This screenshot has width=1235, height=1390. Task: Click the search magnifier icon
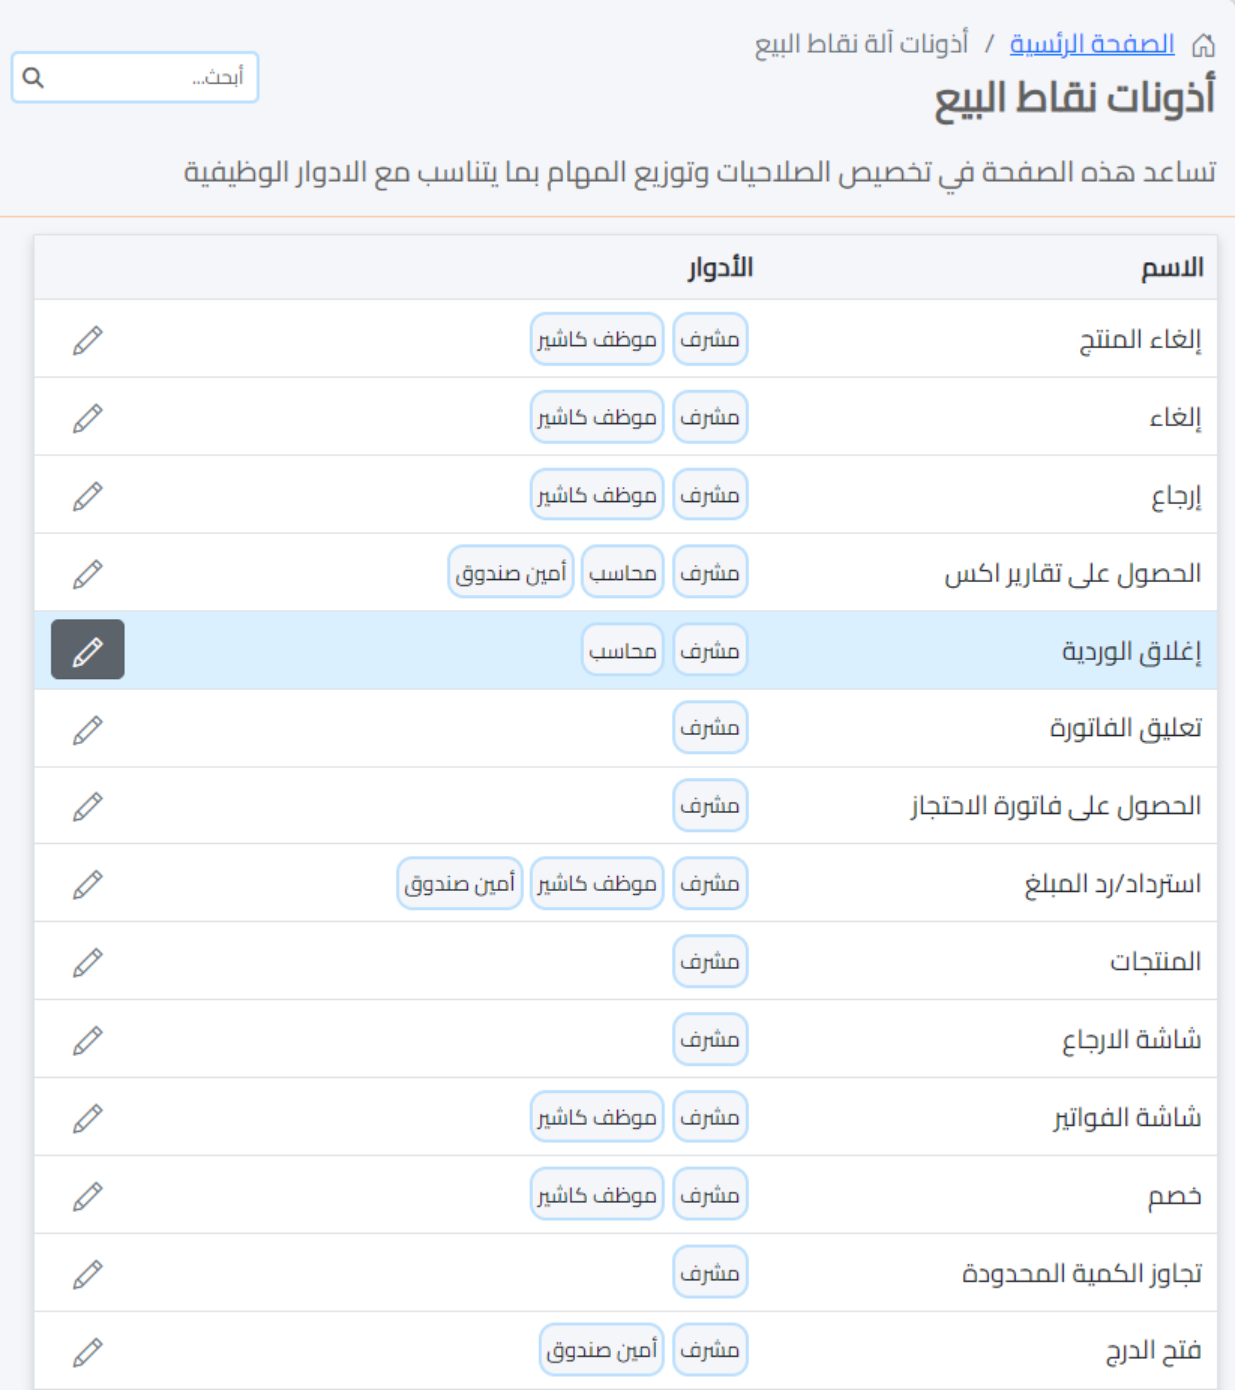(x=33, y=77)
